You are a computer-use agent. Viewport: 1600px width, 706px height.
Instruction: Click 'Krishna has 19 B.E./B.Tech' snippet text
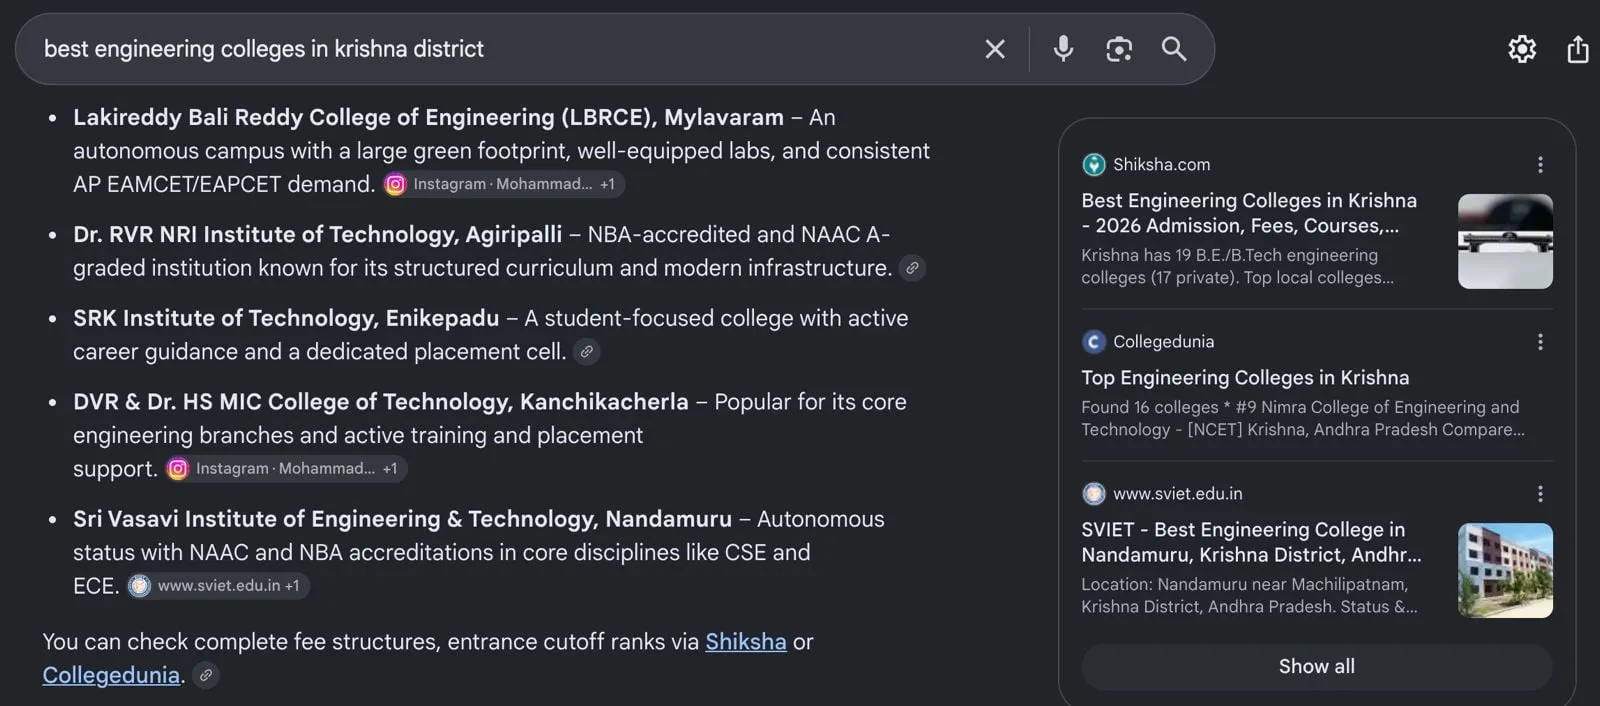pyautogui.click(x=1237, y=267)
